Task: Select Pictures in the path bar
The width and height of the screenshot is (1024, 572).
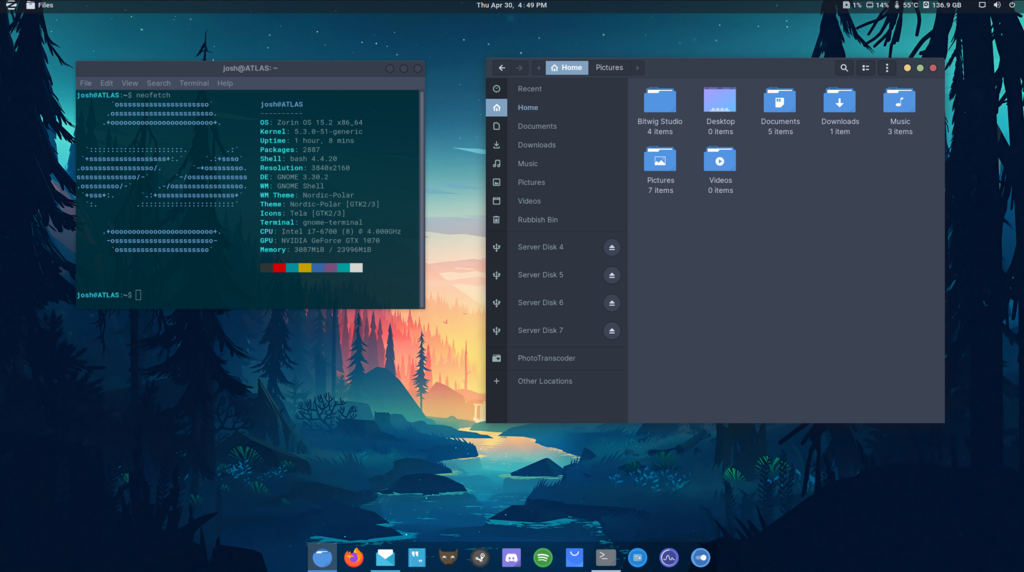Action: pos(609,68)
